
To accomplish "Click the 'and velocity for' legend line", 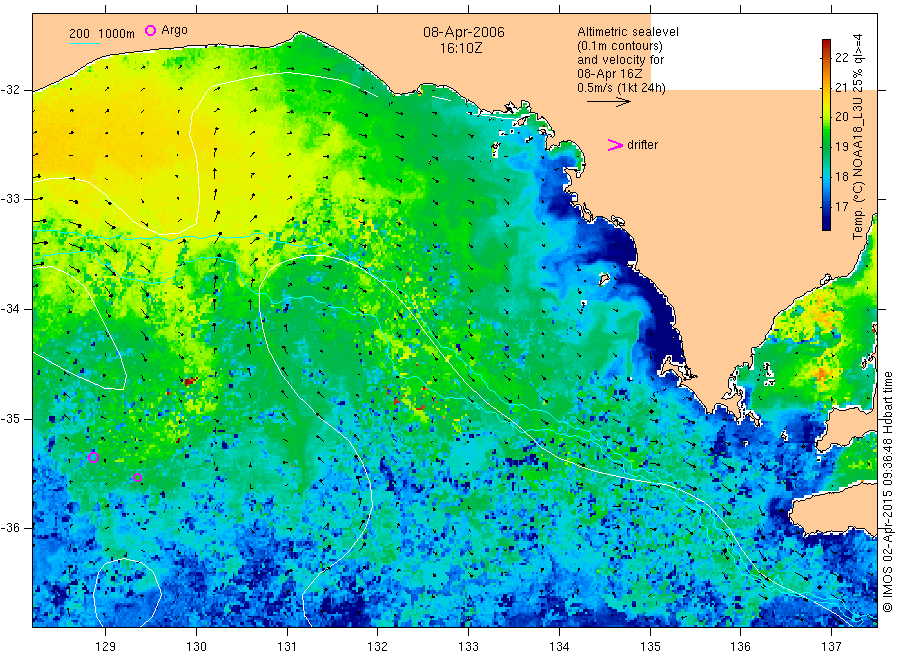I will (620, 60).
